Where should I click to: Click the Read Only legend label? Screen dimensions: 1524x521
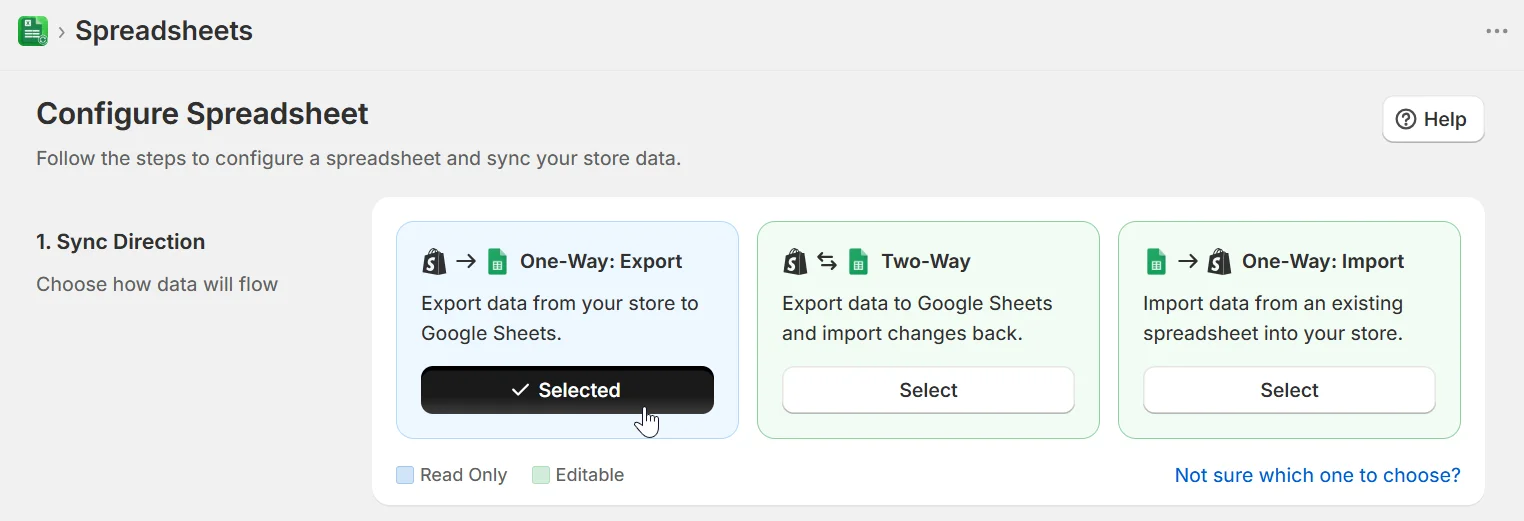point(464,475)
